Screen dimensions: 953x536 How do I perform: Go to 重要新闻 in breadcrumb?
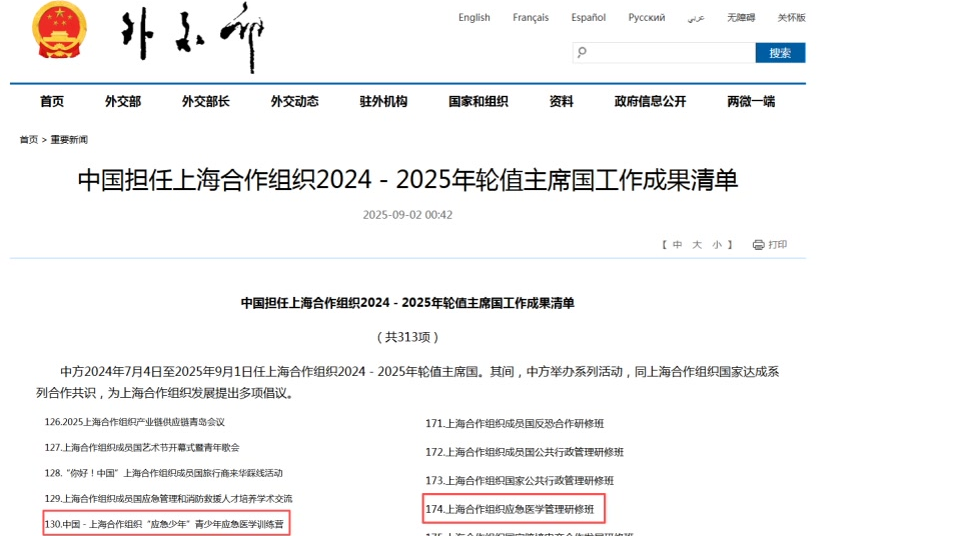coord(69,140)
